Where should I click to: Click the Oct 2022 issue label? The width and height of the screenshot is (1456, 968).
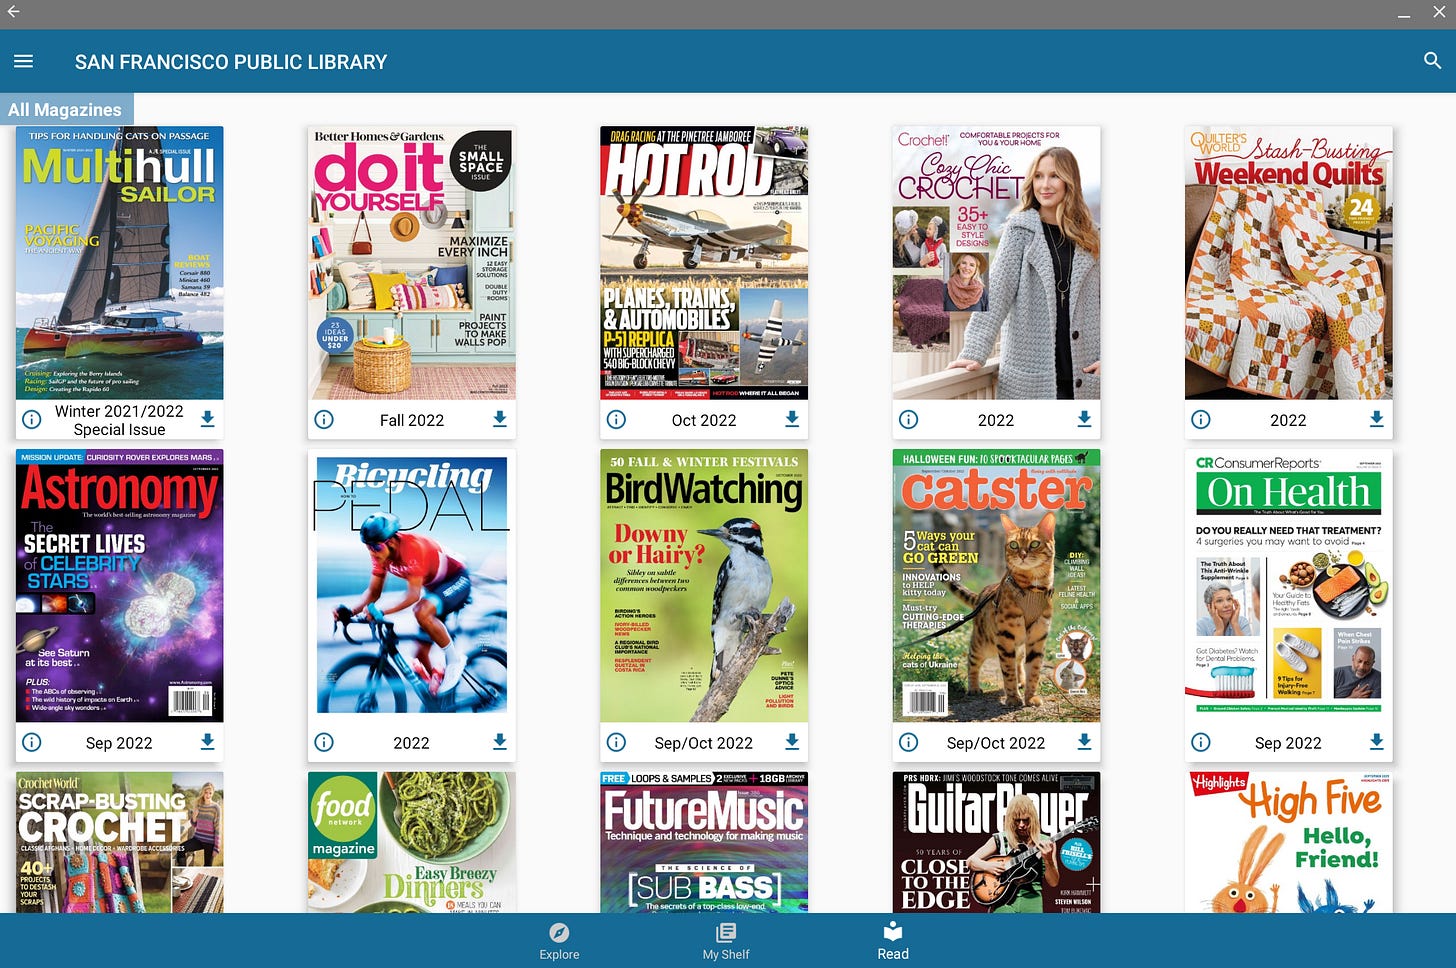coord(704,420)
